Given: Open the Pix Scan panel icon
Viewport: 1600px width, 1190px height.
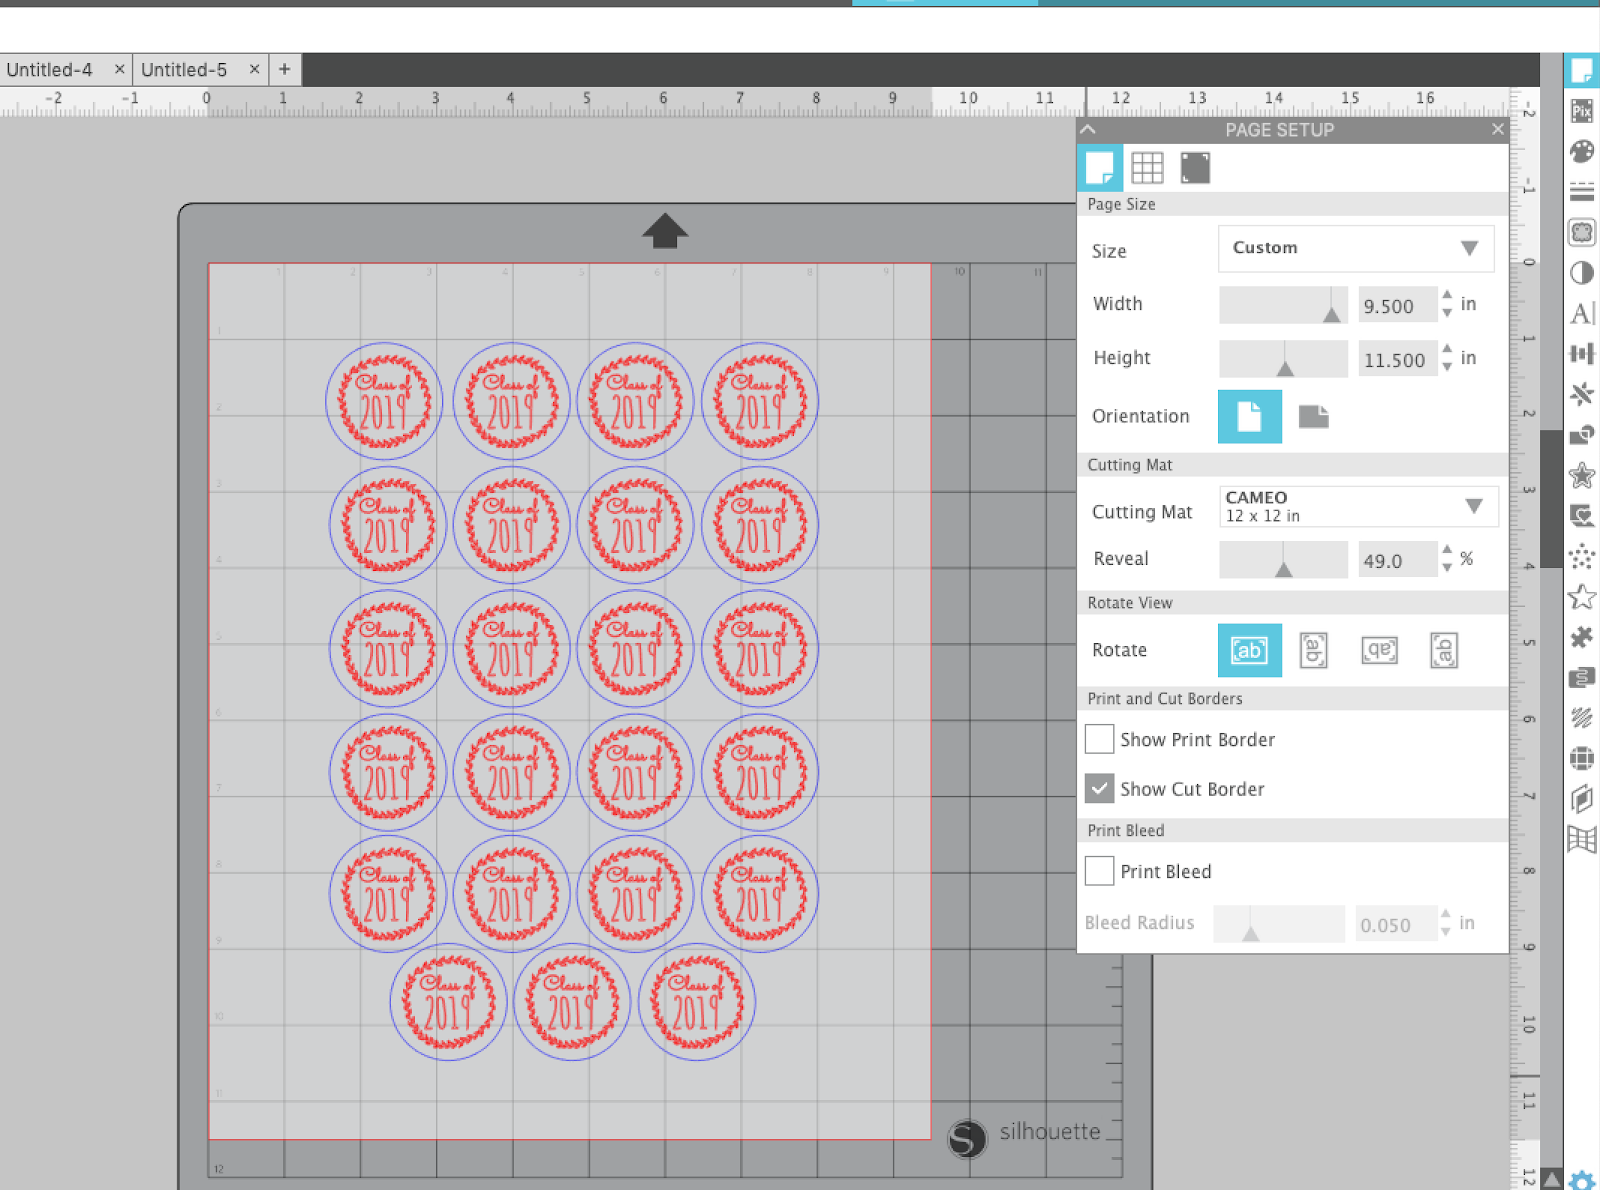Looking at the screenshot, I should pyautogui.click(x=1582, y=111).
